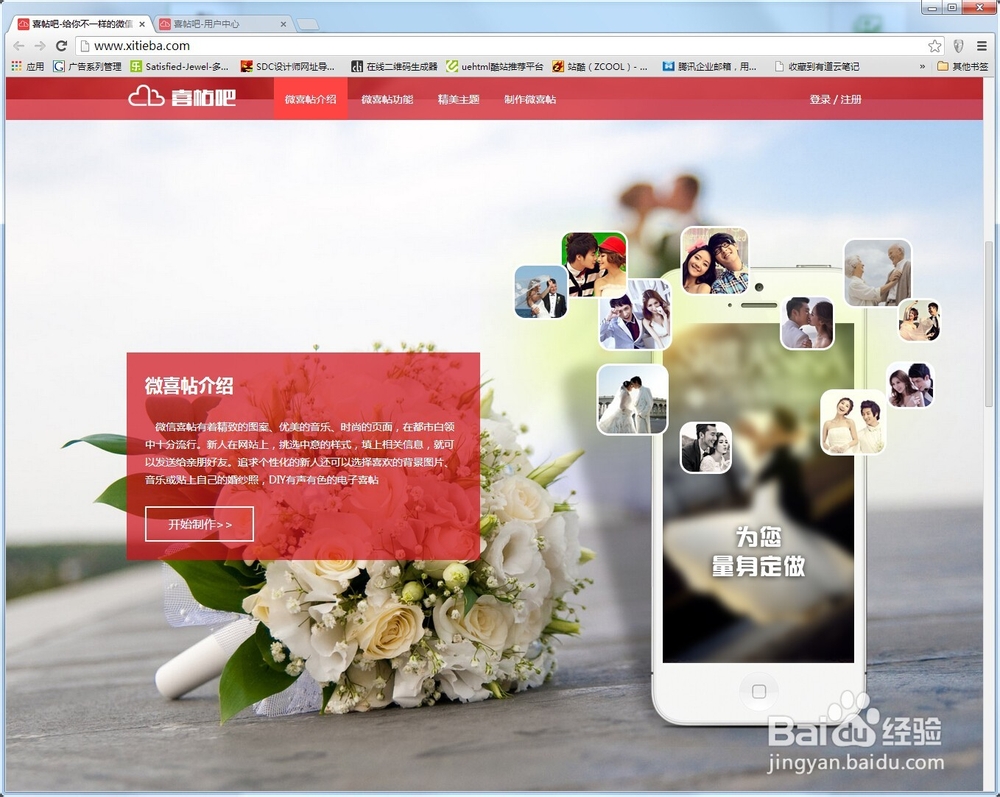Open the 精美主题 nav item
Screen dimensions: 1000x797
[458, 99]
